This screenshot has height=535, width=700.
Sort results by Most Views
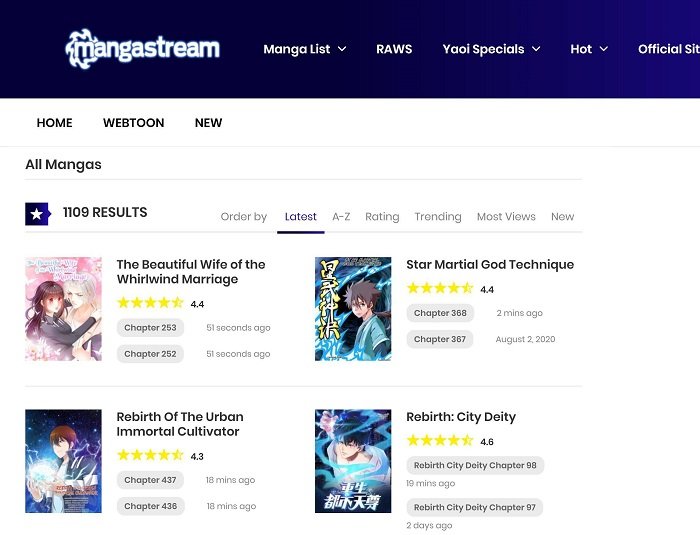pos(506,217)
